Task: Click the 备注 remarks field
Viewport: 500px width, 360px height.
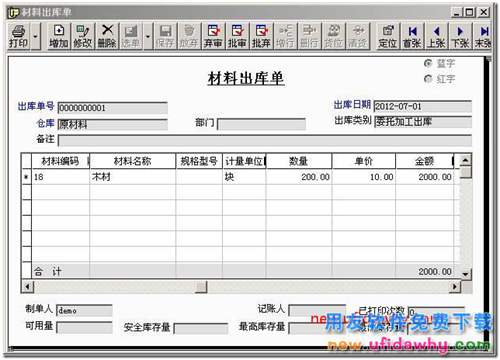Action: pos(265,140)
